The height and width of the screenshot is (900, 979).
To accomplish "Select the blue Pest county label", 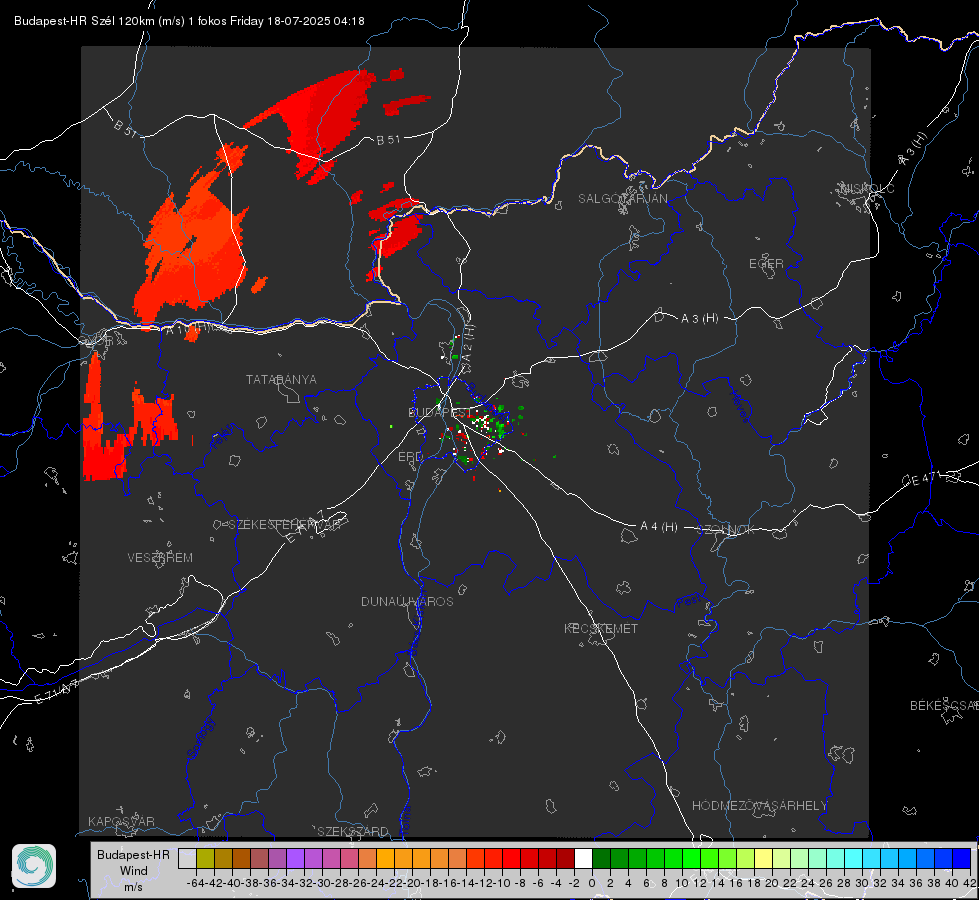I will coord(689,602).
